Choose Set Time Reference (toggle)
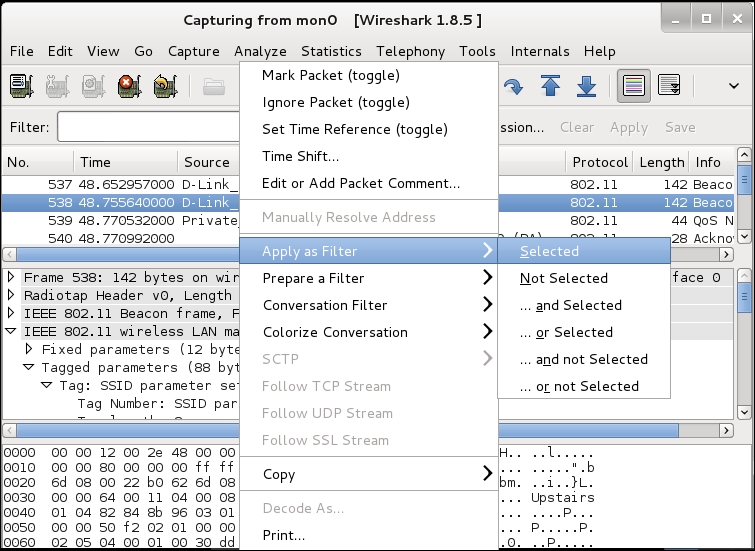This screenshot has height=551, width=755. click(x=369, y=129)
